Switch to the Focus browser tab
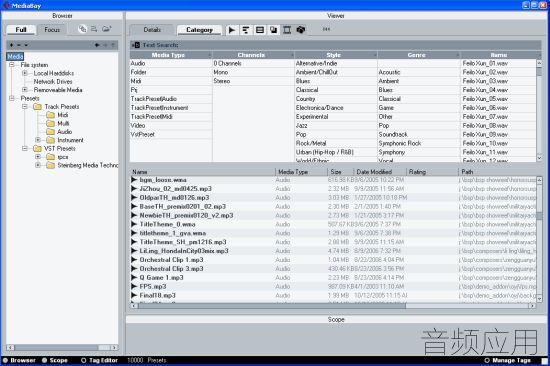 coord(52,30)
